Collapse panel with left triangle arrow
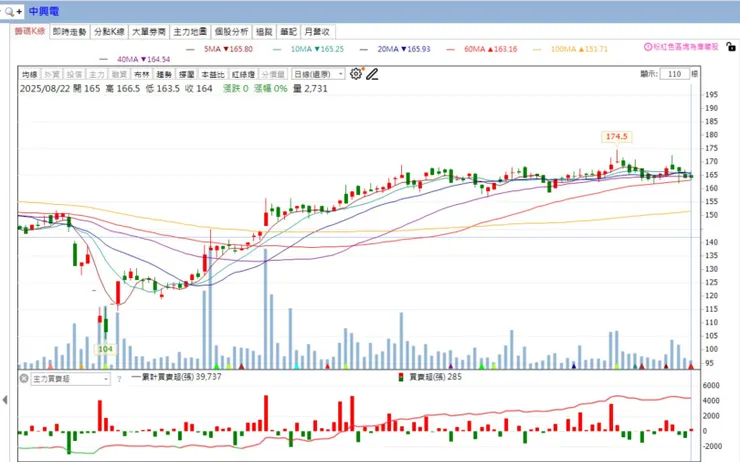 click(5, 400)
